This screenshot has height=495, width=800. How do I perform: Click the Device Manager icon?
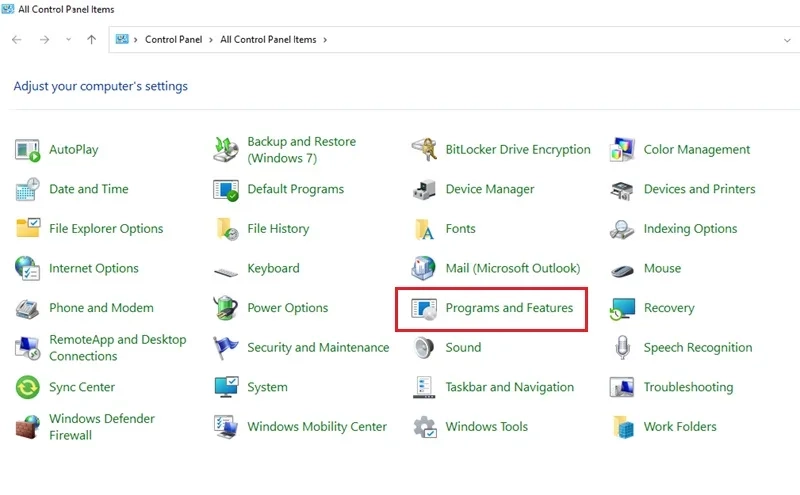(x=424, y=189)
